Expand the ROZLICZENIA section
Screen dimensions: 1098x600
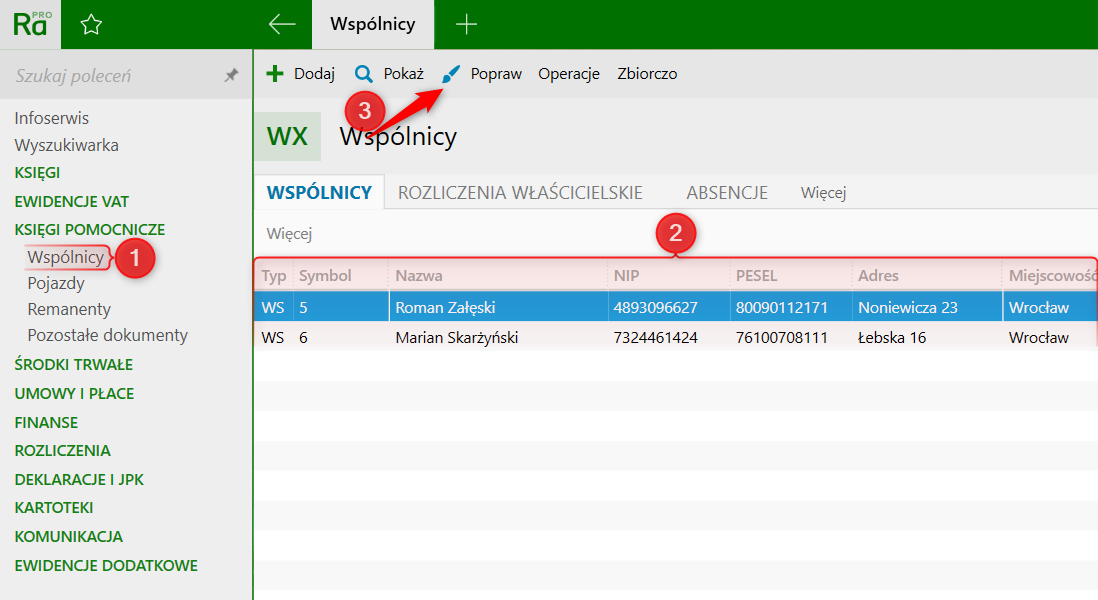pyautogui.click(x=62, y=450)
